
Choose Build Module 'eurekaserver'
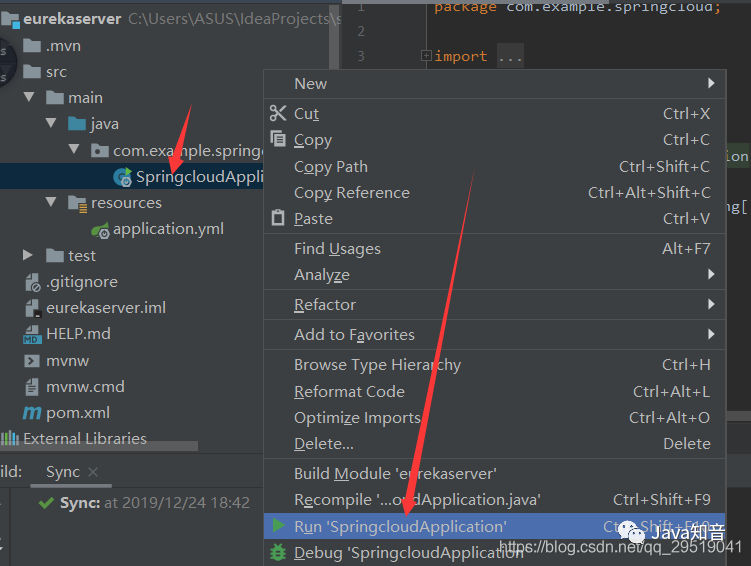pos(495,474)
